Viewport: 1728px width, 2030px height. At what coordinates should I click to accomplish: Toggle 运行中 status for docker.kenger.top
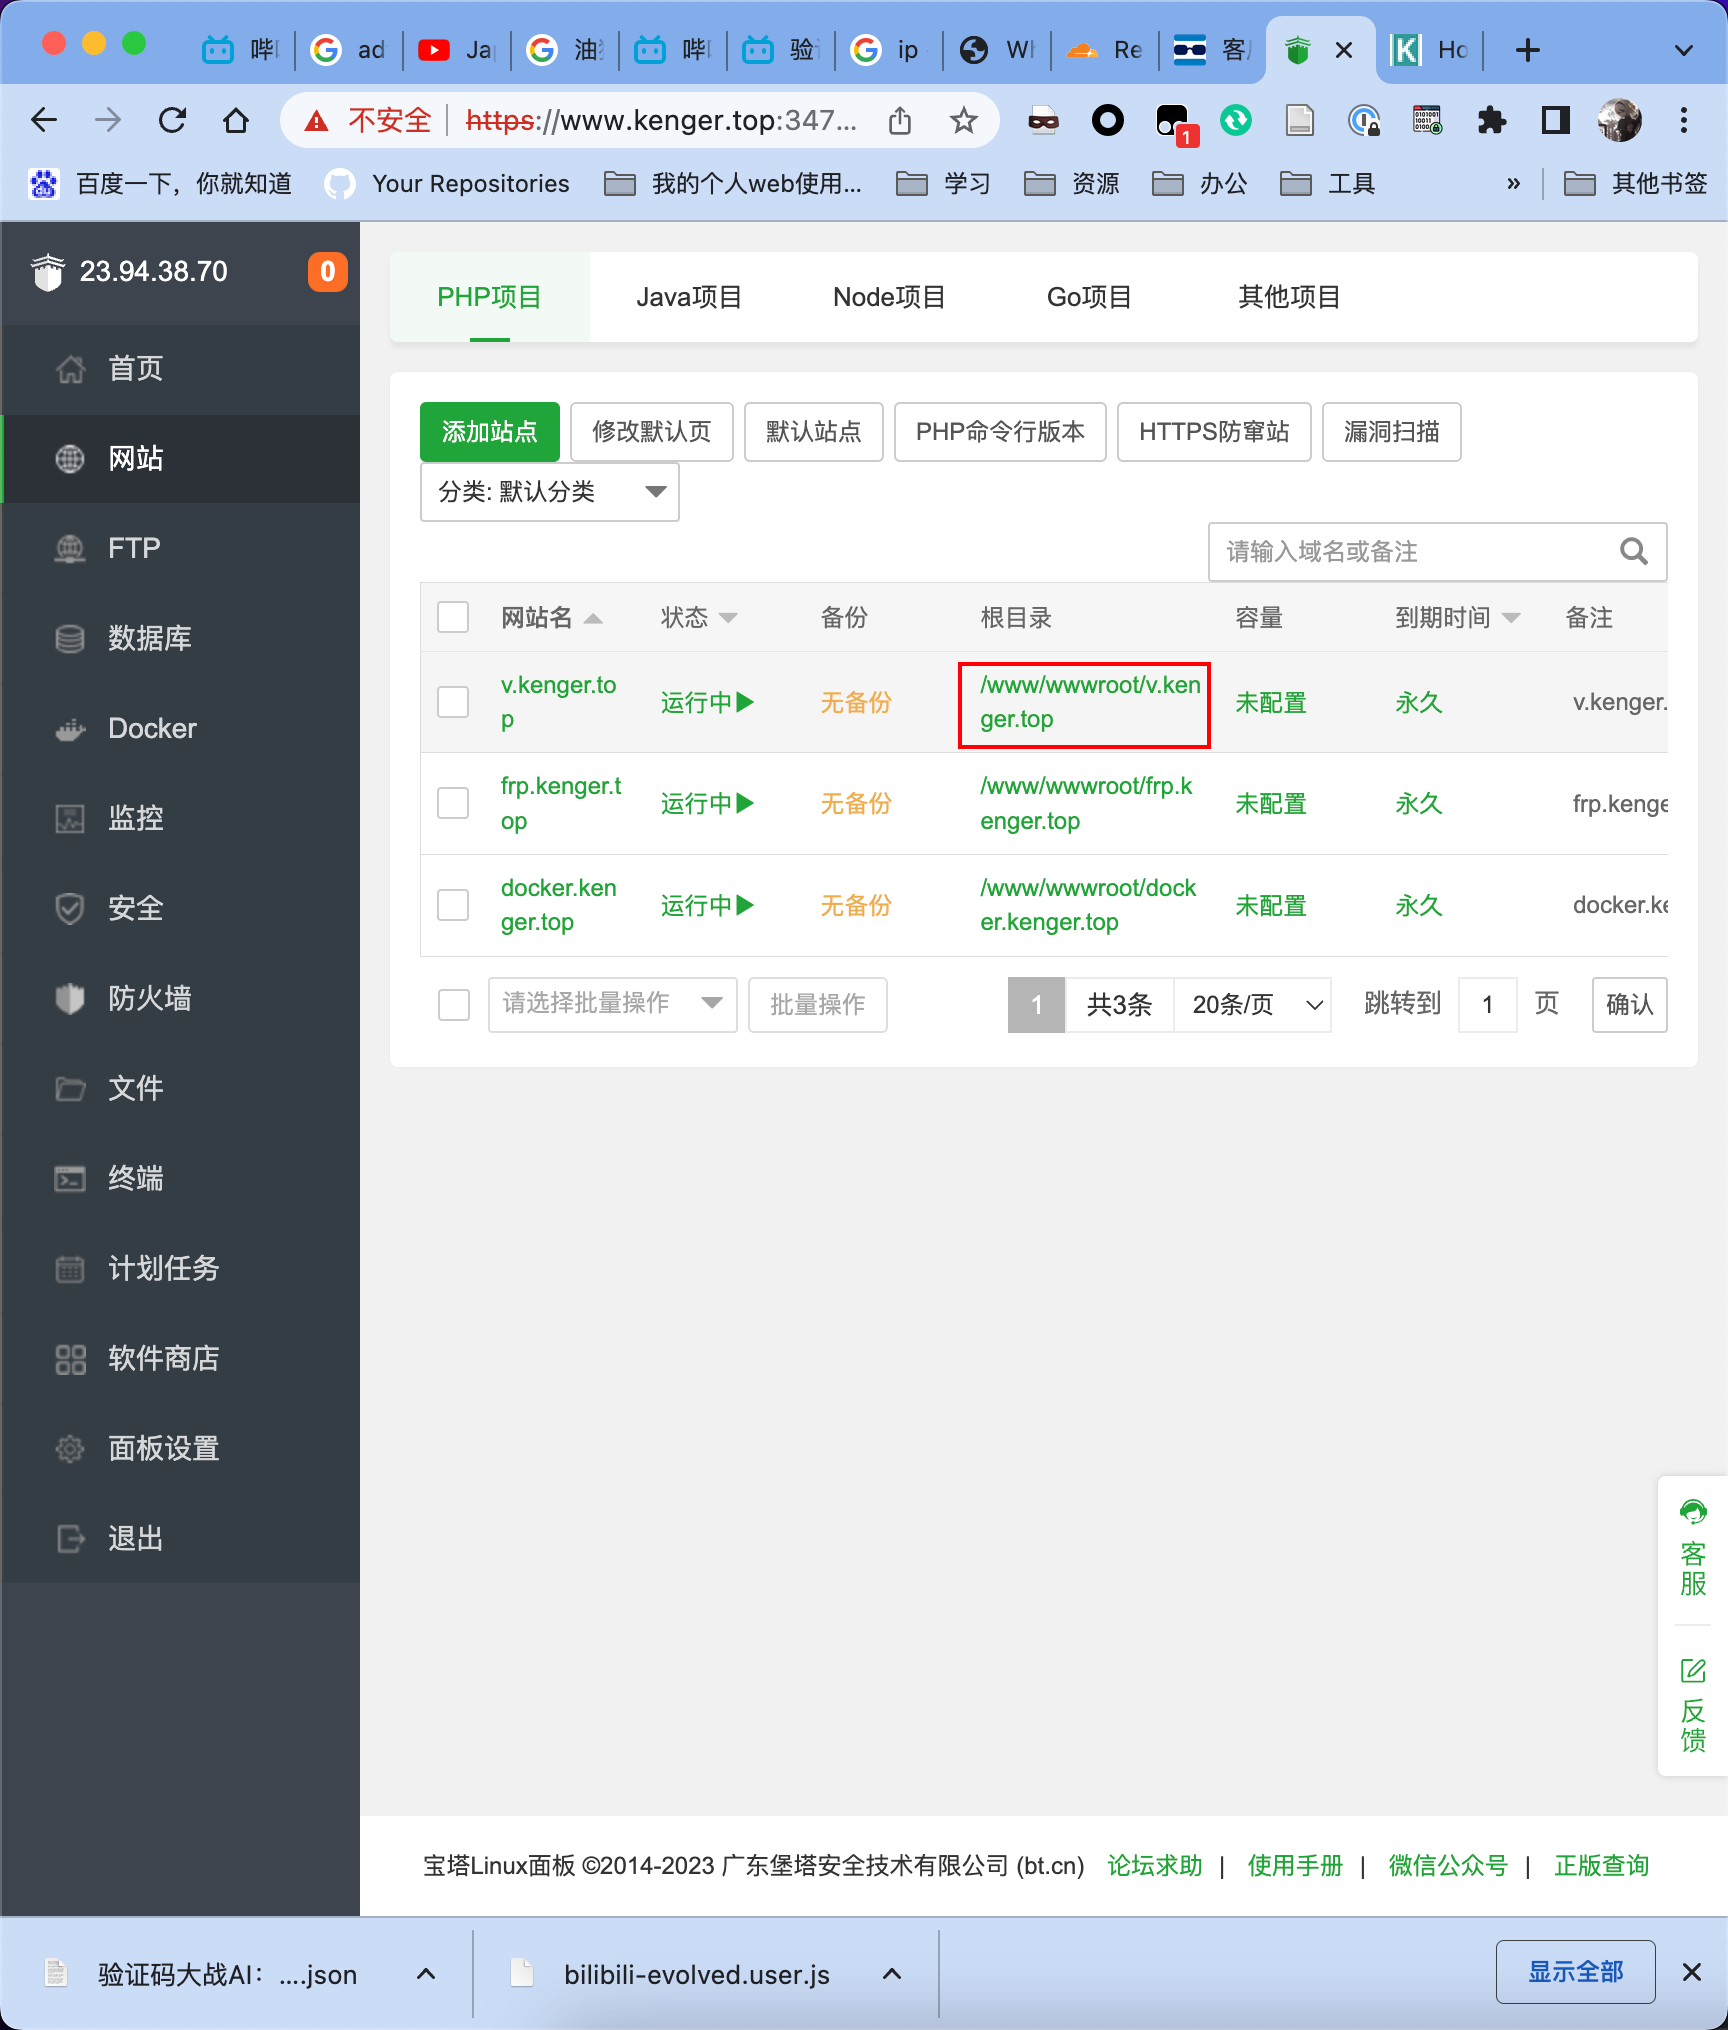pos(707,905)
